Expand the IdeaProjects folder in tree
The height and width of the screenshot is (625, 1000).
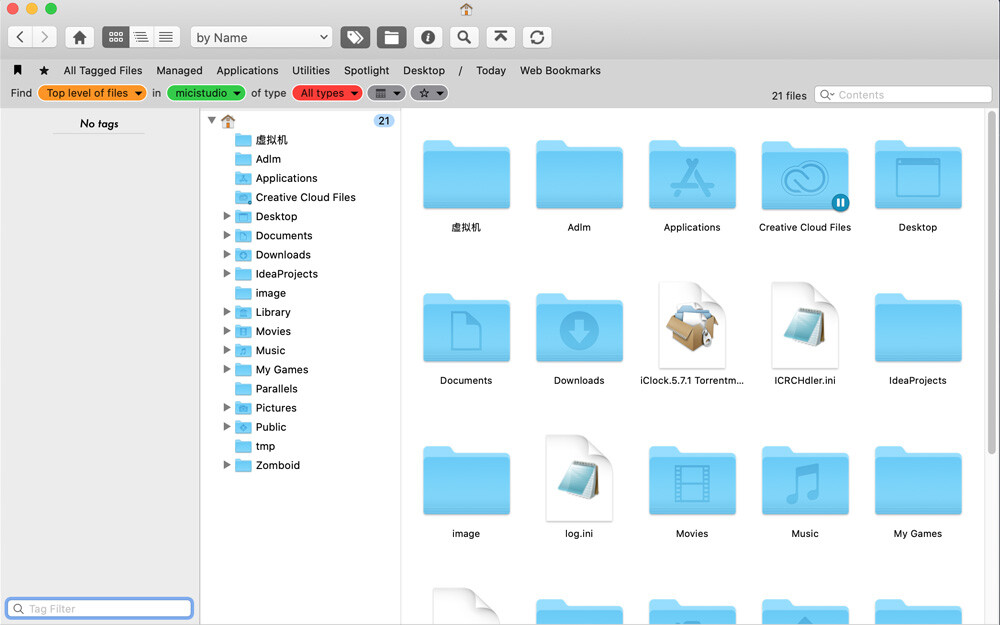[226, 274]
